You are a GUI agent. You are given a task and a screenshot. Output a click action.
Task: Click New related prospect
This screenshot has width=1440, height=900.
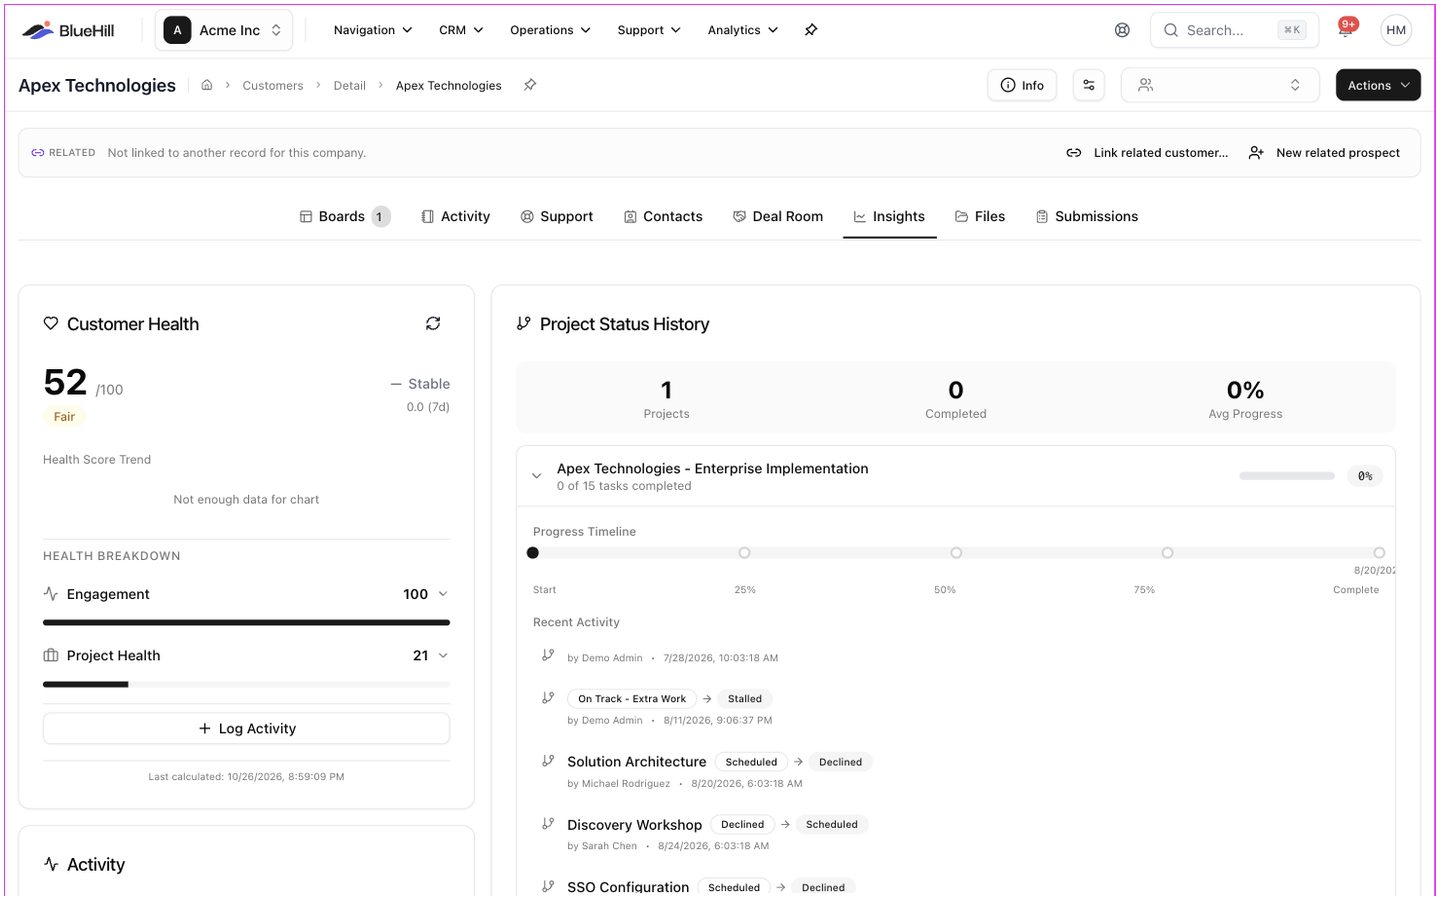pos(1324,153)
